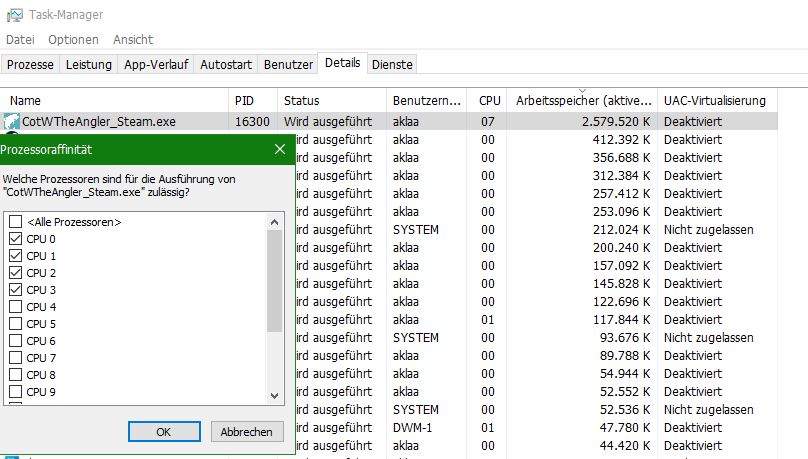Sort by the Status column header

tap(332, 100)
